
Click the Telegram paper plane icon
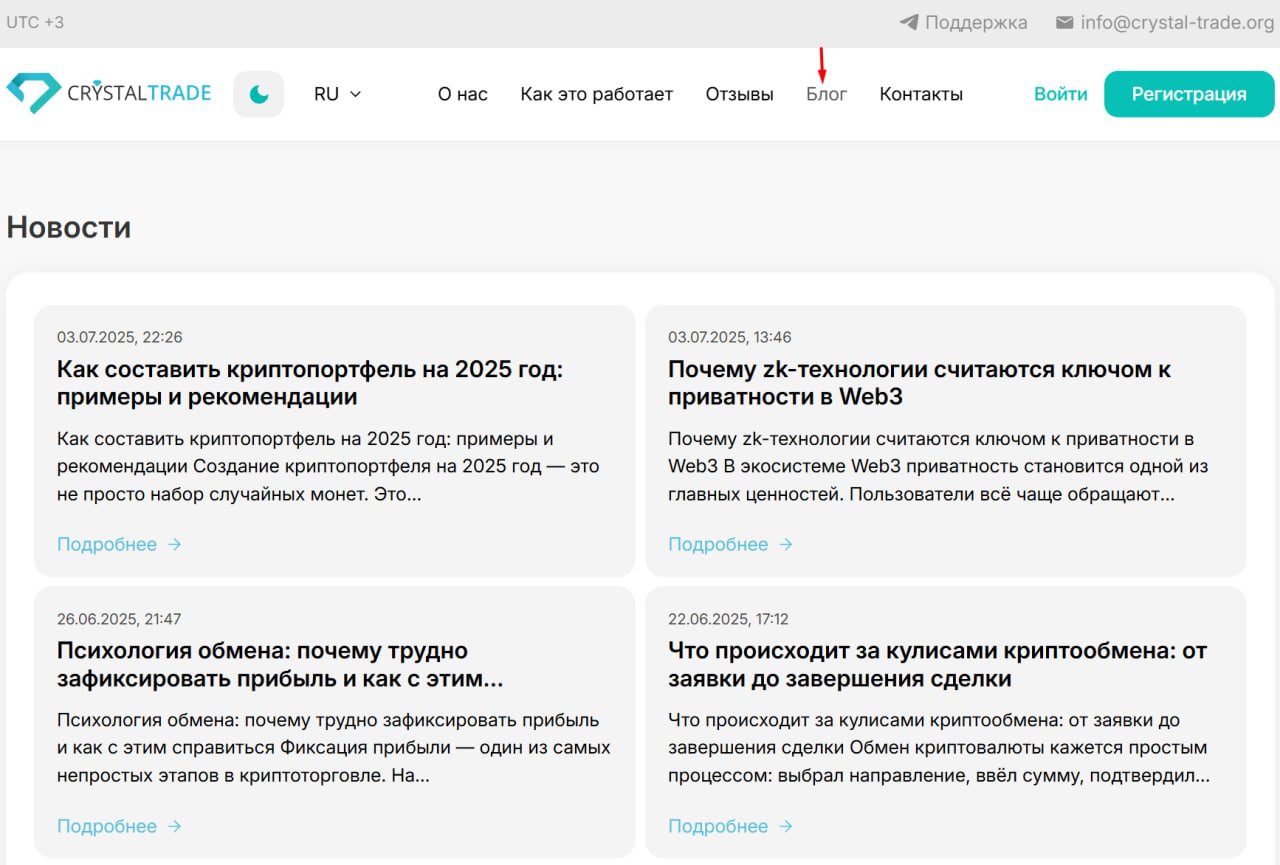click(908, 22)
